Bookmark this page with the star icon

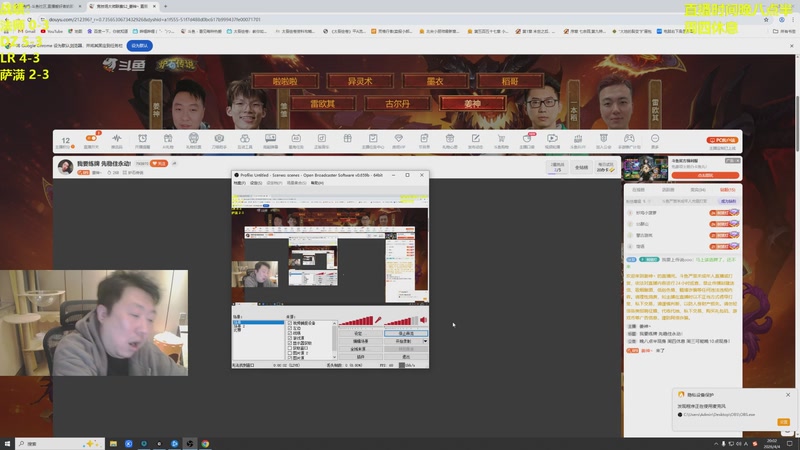click(x=766, y=19)
